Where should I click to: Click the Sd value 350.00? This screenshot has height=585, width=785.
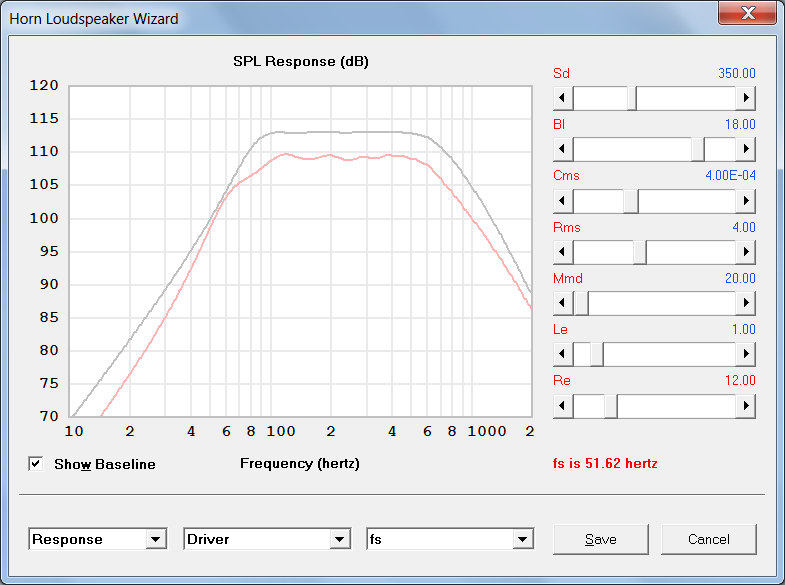pos(736,73)
